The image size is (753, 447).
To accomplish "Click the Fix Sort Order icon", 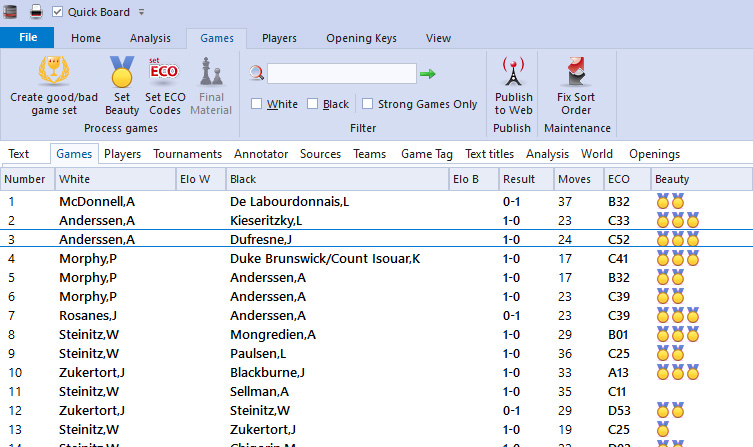I will pos(576,71).
